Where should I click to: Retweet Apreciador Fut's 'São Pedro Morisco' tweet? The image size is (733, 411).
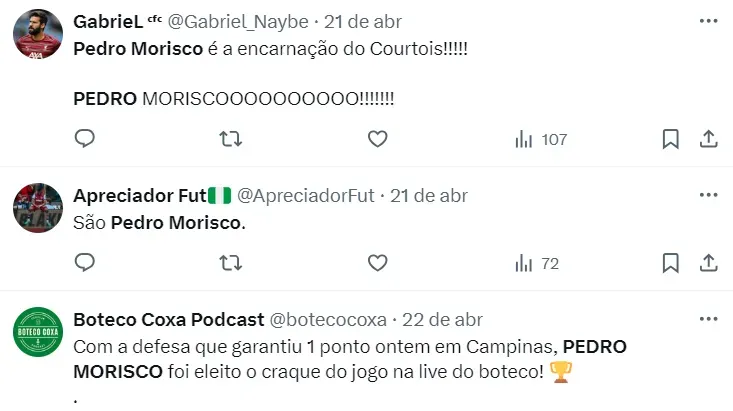(x=231, y=263)
